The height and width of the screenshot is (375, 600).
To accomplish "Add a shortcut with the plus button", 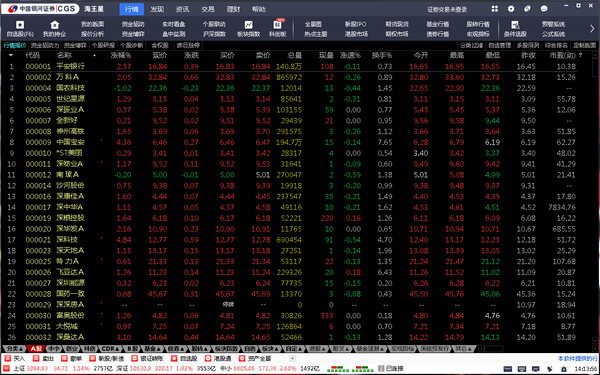I will point(292,359).
